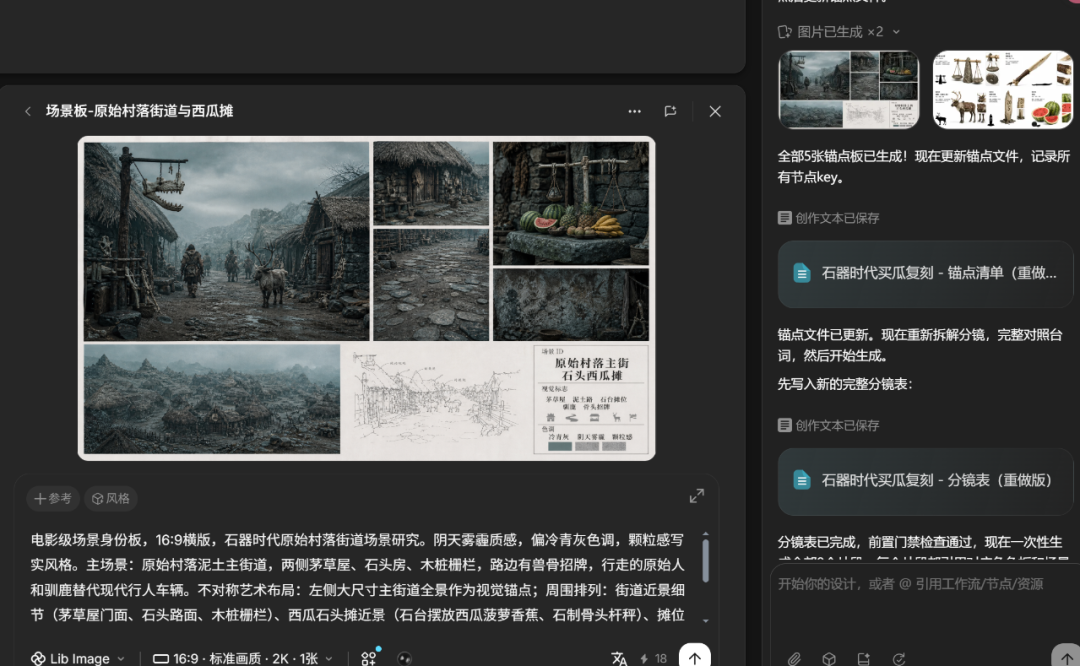Attach a file with the paperclip icon
The height and width of the screenshot is (666, 1080).
[794, 658]
